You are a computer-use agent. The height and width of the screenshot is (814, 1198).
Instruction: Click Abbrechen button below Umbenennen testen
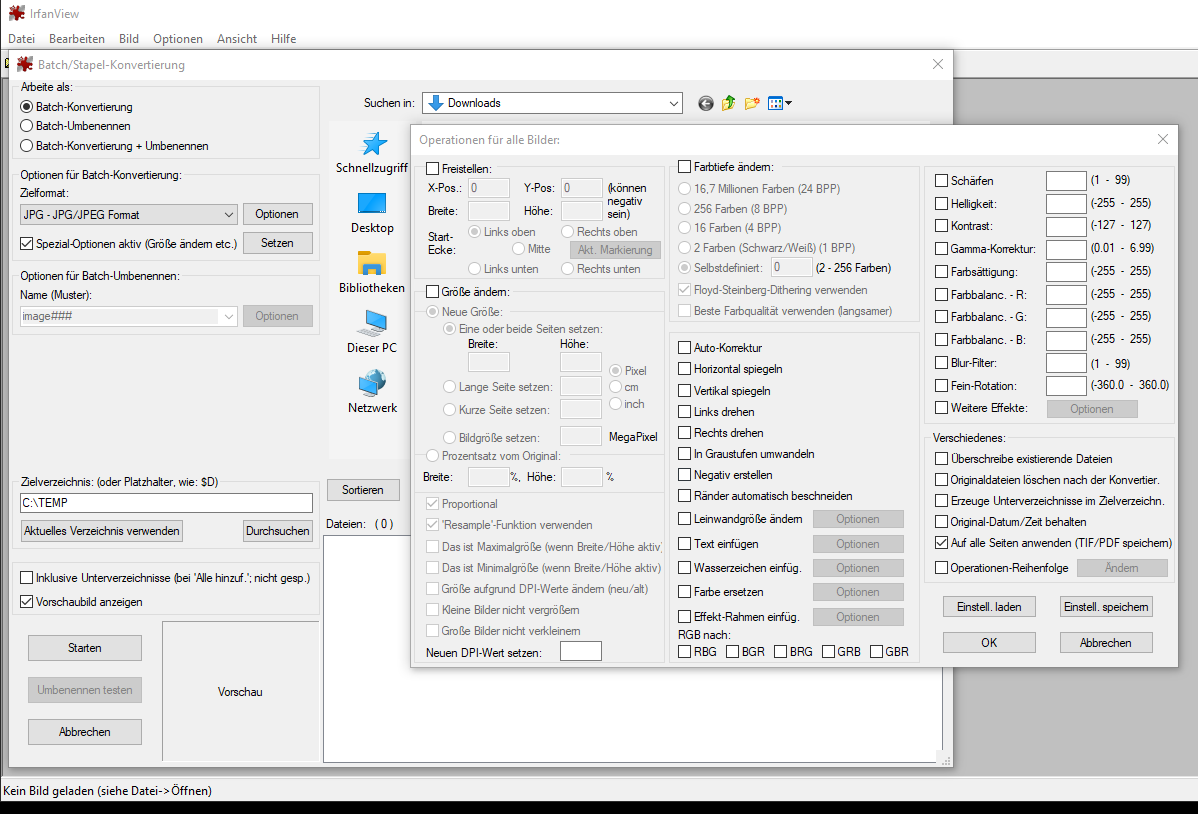tap(85, 732)
